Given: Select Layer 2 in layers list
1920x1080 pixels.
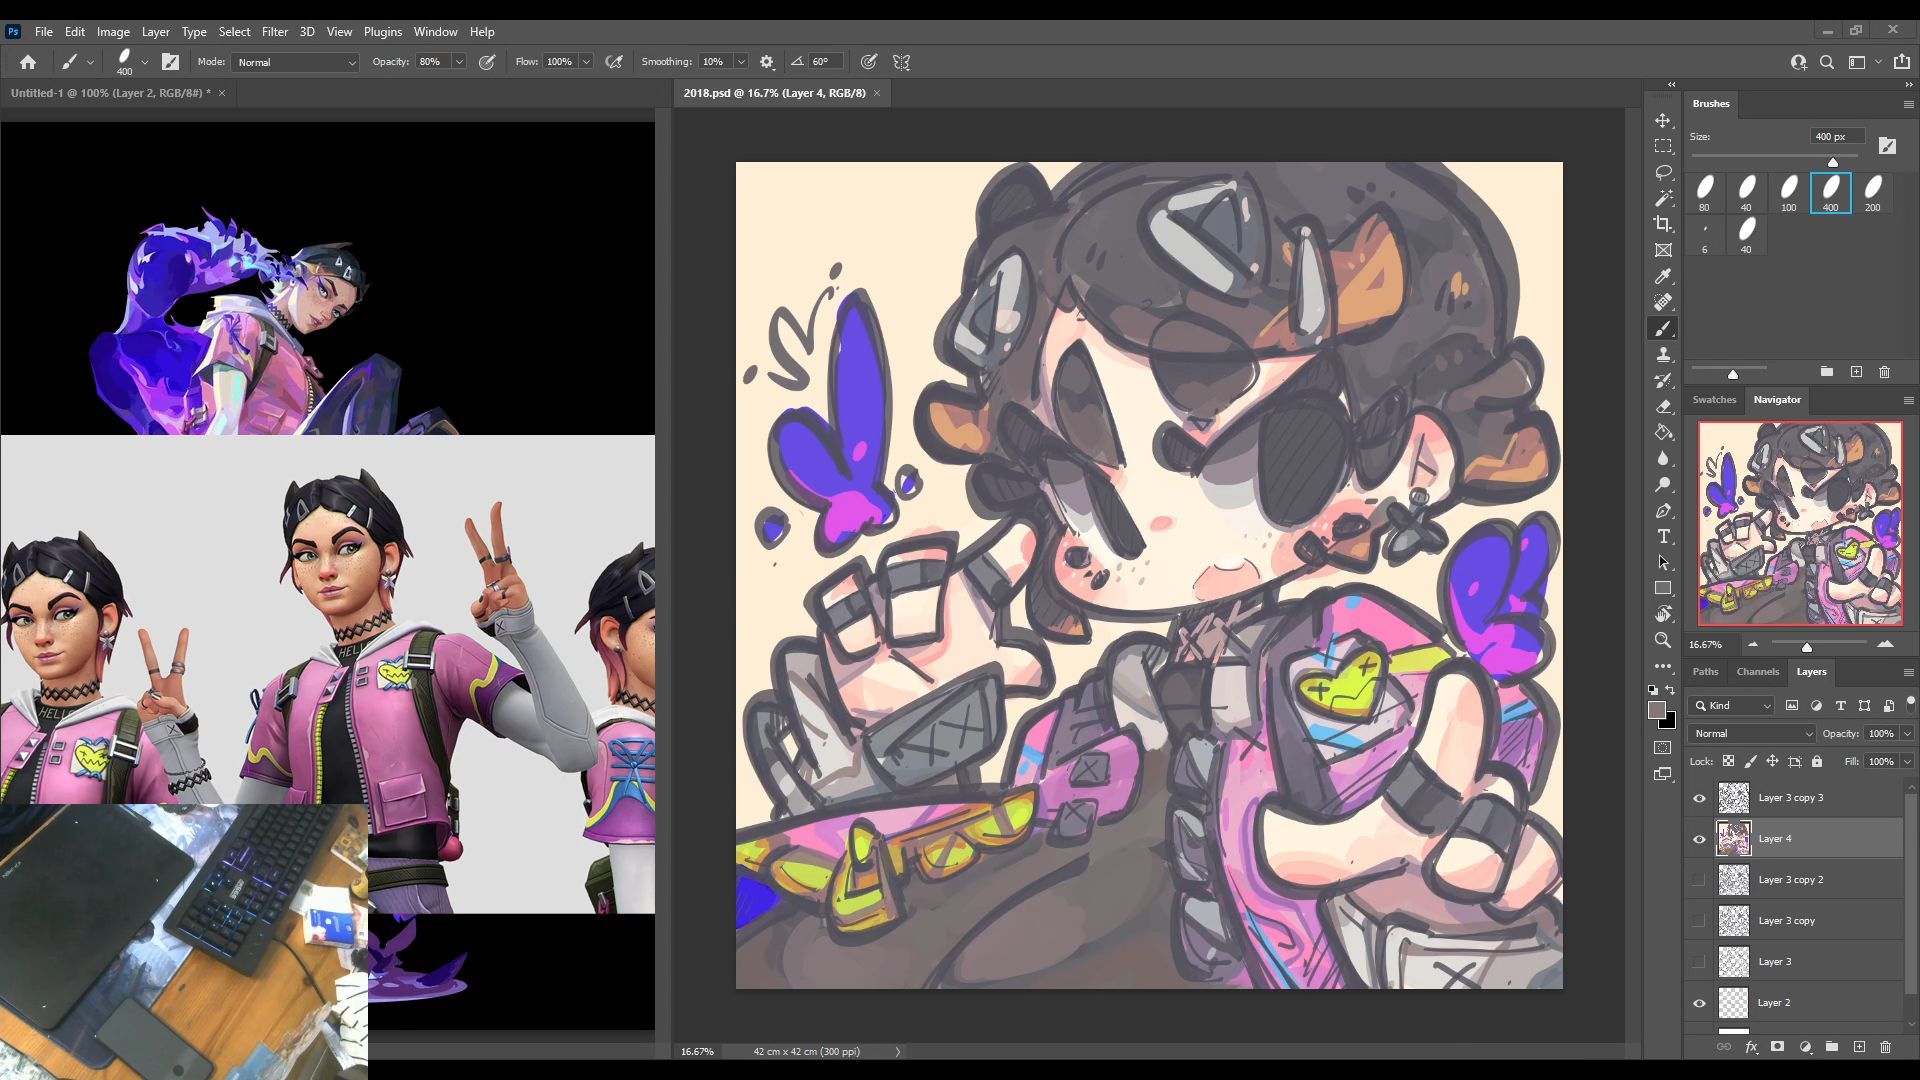Looking at the screenshot, I should 1795,1003.
